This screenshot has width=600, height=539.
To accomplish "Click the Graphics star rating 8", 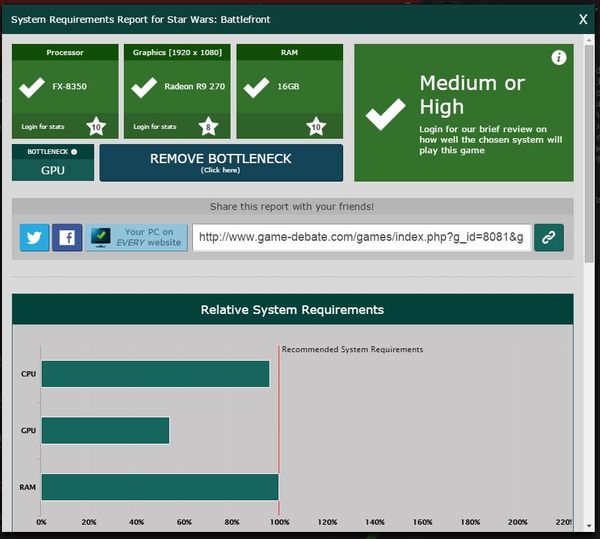I will (208, 127).
